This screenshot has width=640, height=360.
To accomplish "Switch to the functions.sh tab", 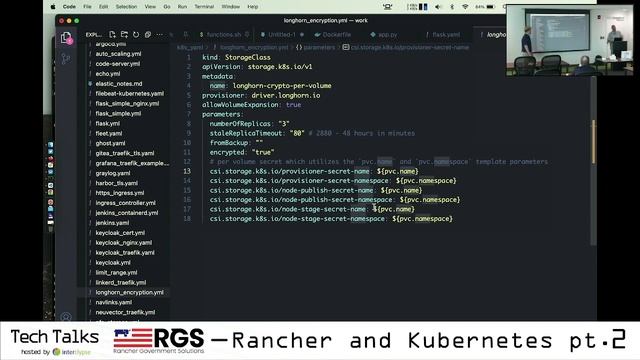I will [224, 35].
